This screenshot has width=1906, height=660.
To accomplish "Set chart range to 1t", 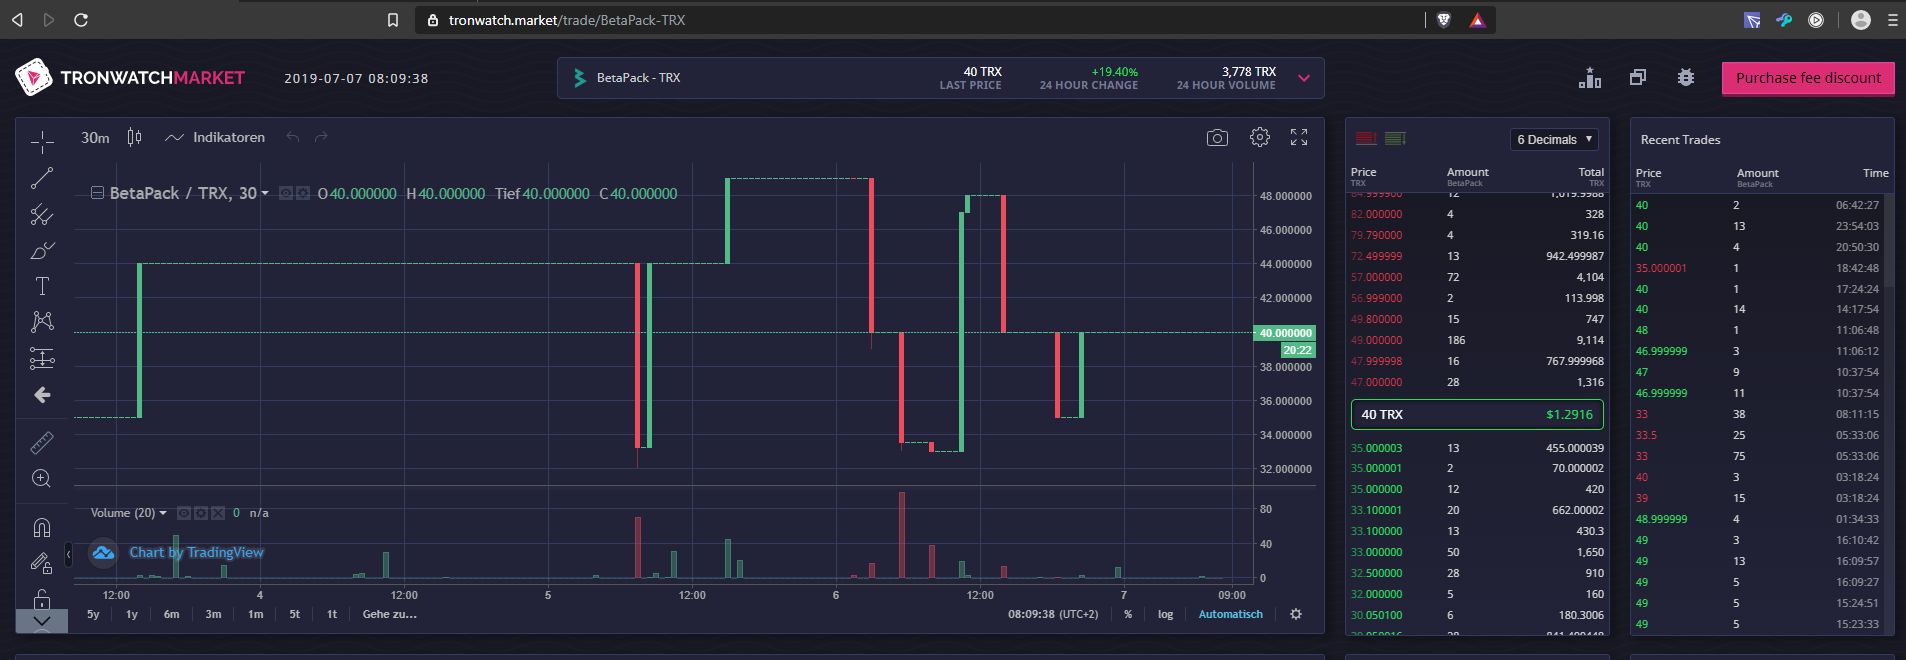I will [x=332, y=614].
